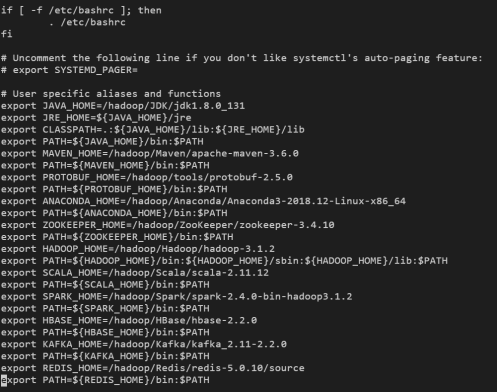Click the '. /etc/bashrc' source line
Viewport: 497px width, 392px height.
87,23
